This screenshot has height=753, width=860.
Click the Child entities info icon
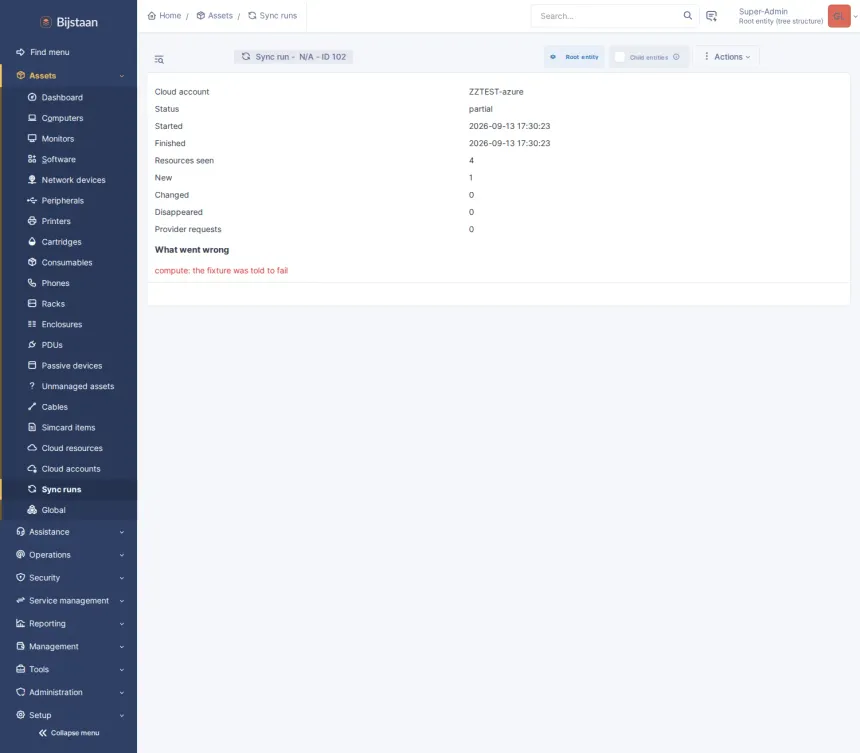(x=676, y=57)
